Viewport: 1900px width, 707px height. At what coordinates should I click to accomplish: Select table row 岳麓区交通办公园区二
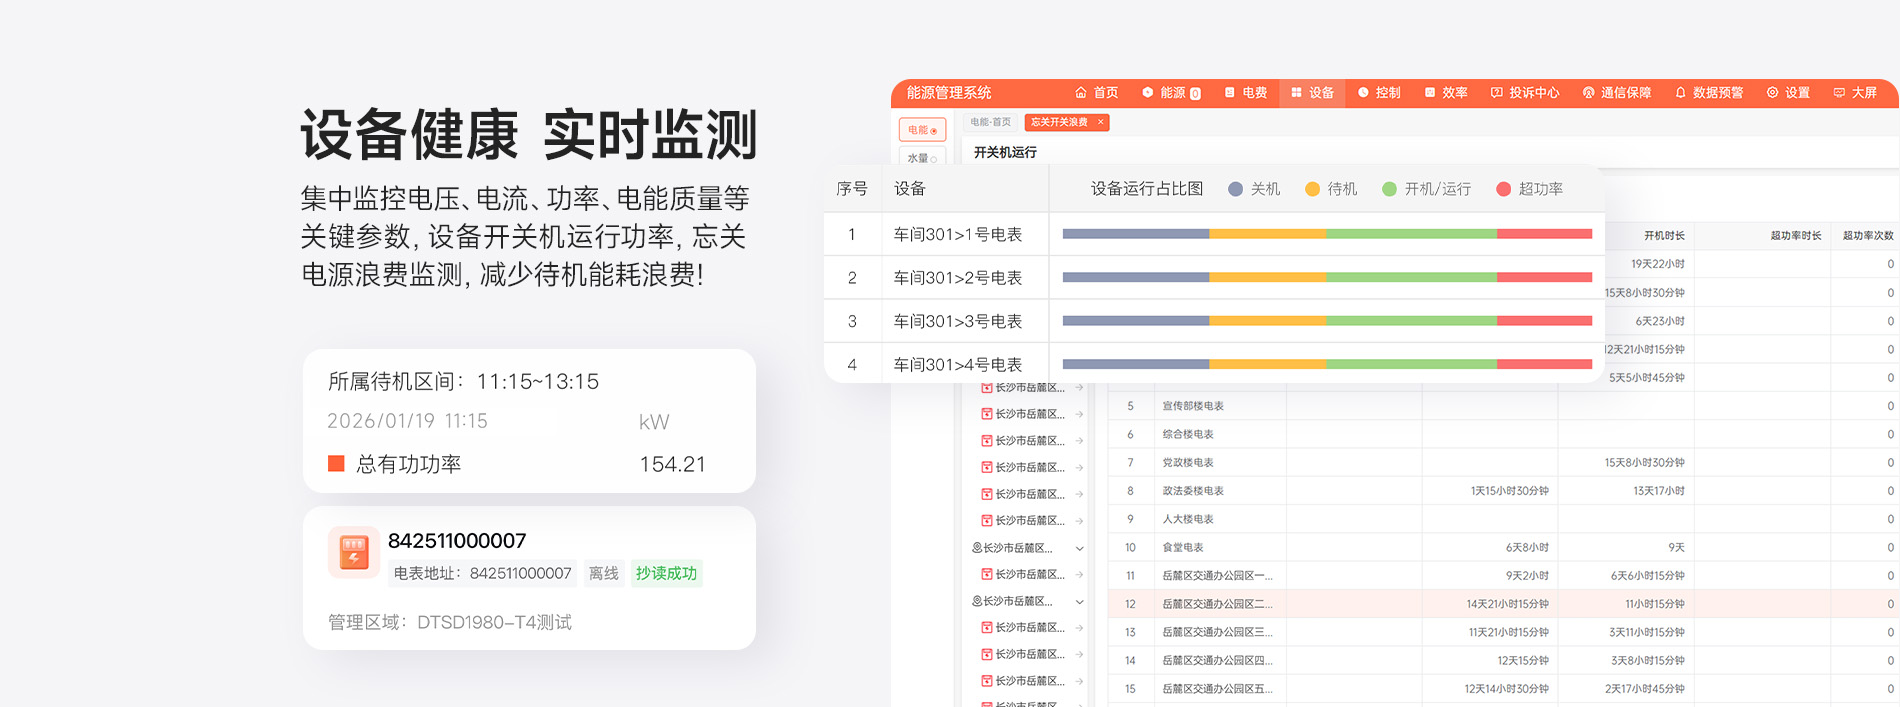point(1217,604)
